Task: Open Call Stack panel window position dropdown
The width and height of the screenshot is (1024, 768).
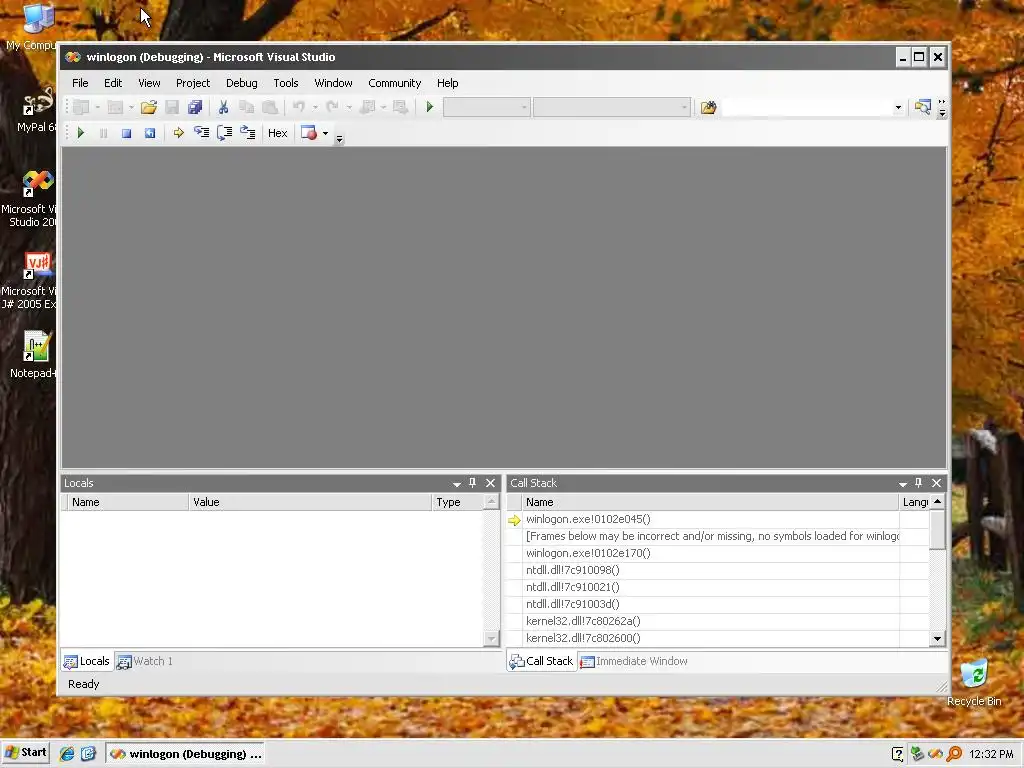Action: (x=903, y=484)
